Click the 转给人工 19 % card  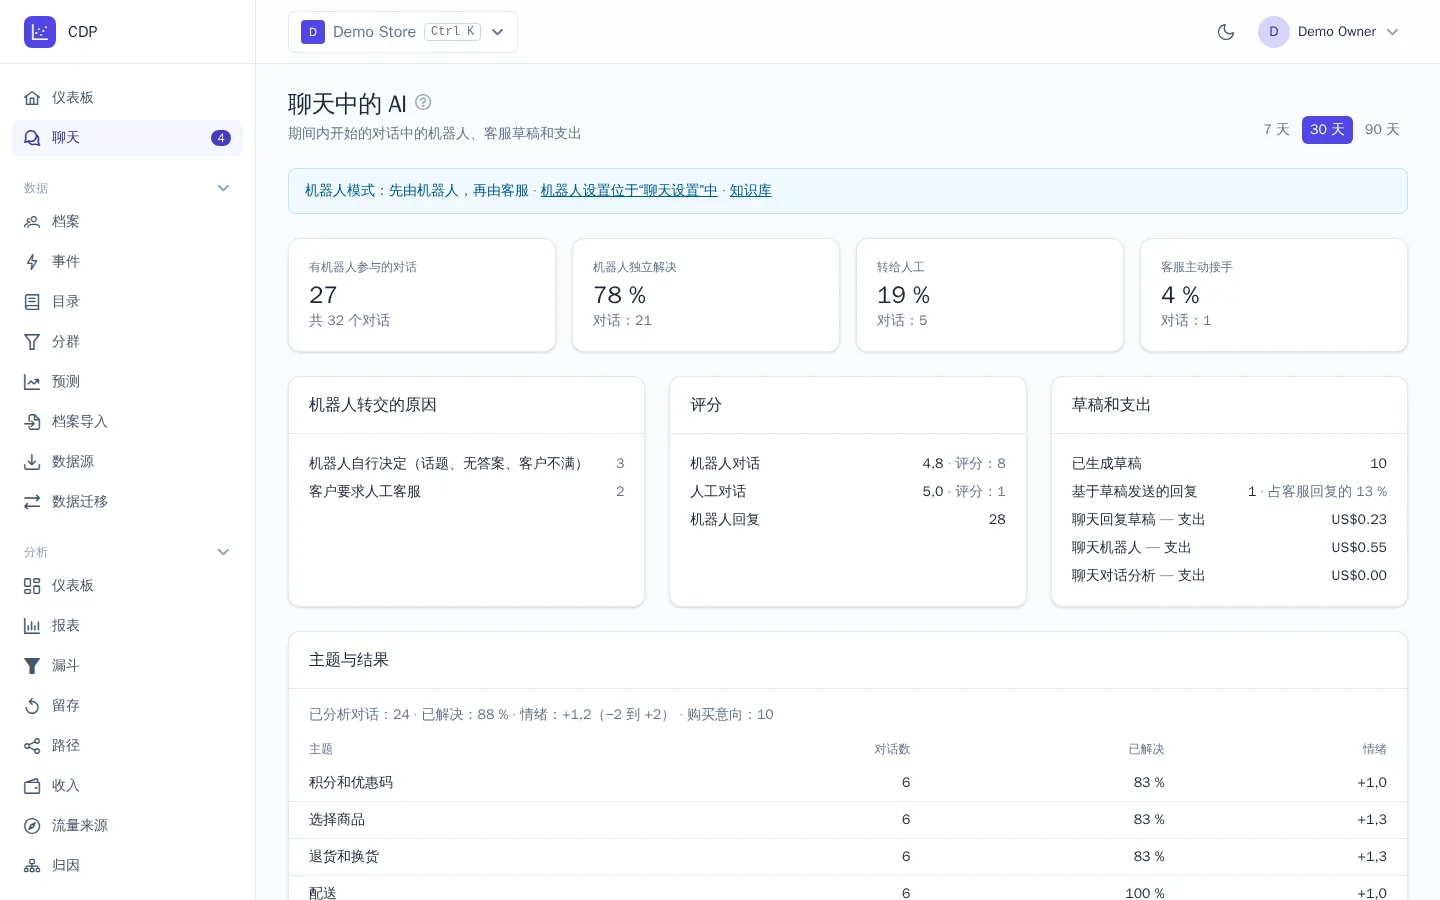(x=990, y=295)
